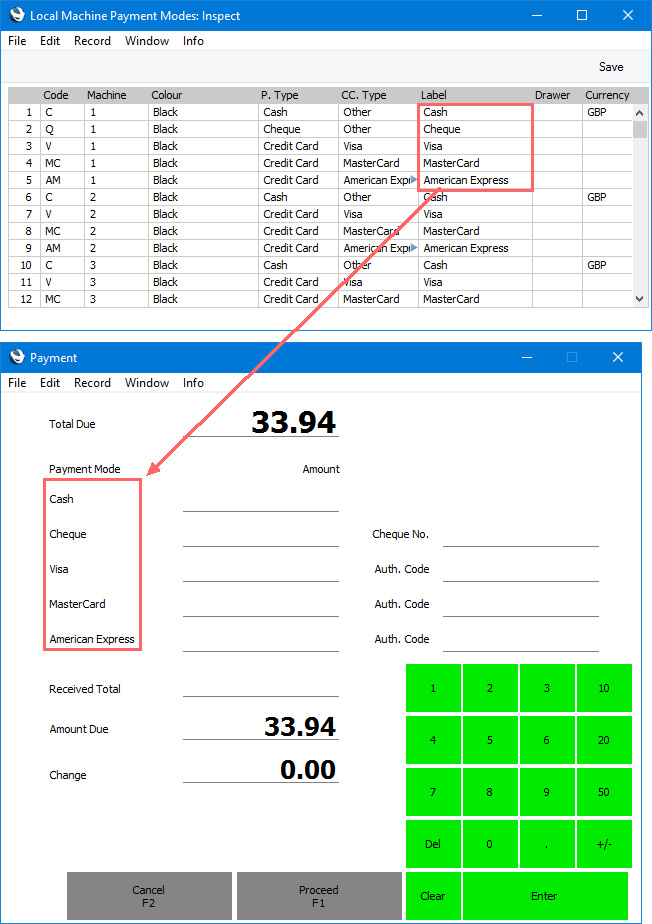Image resolution: width=652 pixels, height=924 pixels.
Task: Tap keypad digit 7
Action: [433, 791]
